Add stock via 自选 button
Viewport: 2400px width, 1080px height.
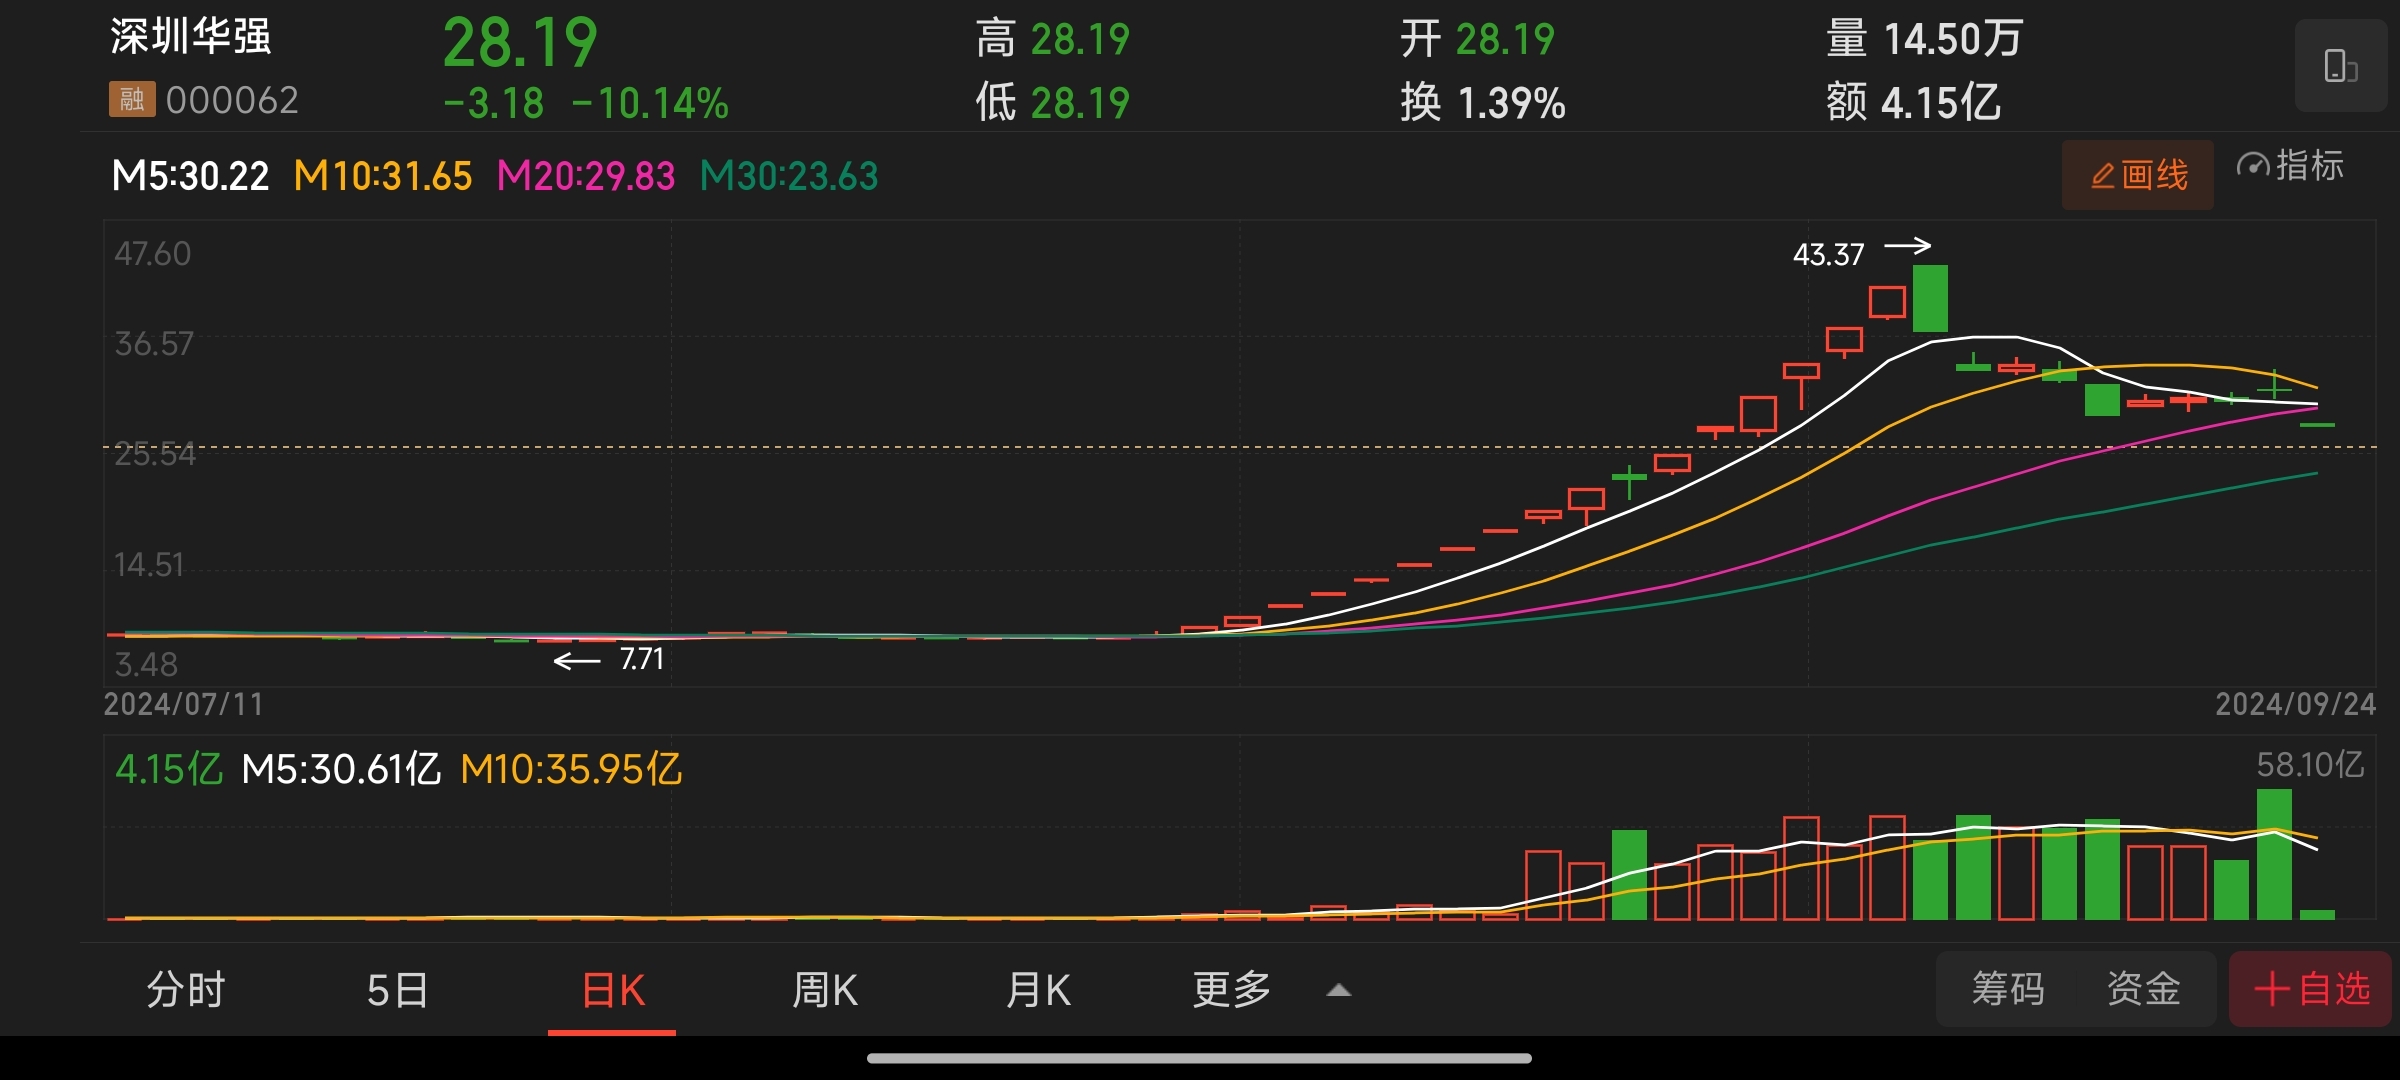(x=2310, y=989)
